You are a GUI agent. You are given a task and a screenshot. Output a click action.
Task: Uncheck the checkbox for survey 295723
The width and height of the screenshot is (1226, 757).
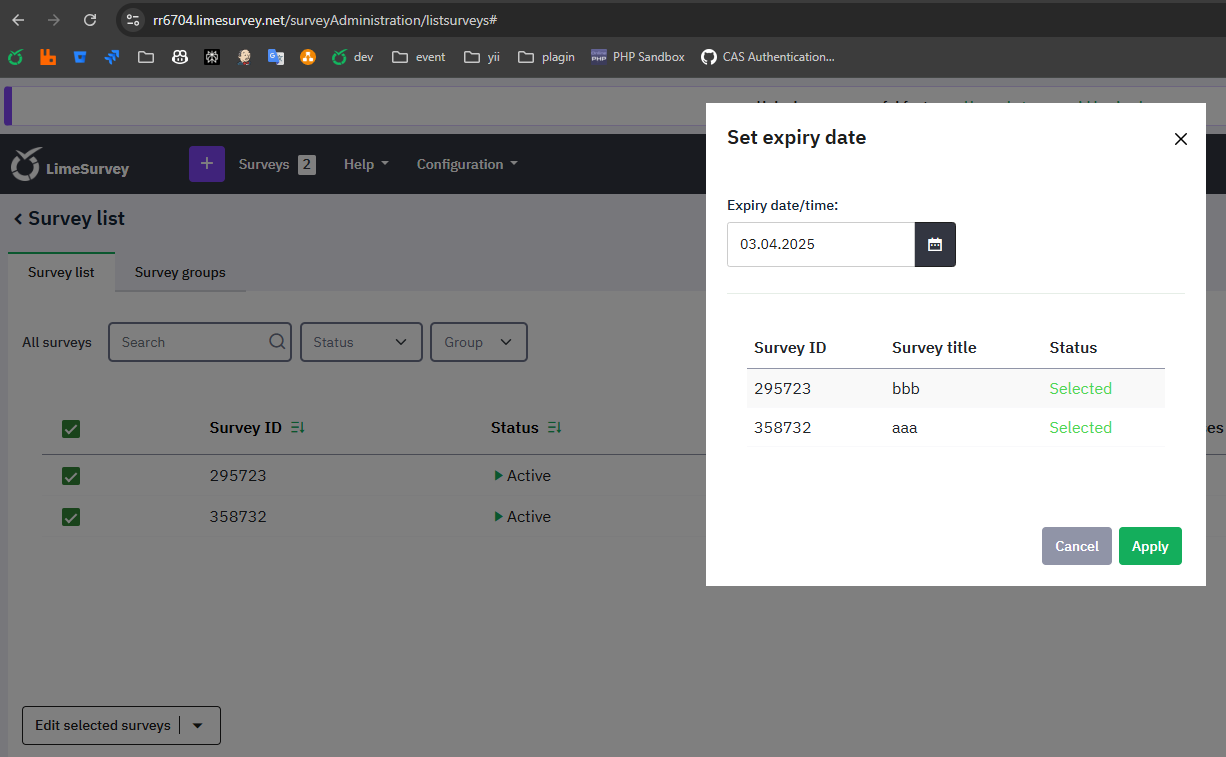pos(71,476)
